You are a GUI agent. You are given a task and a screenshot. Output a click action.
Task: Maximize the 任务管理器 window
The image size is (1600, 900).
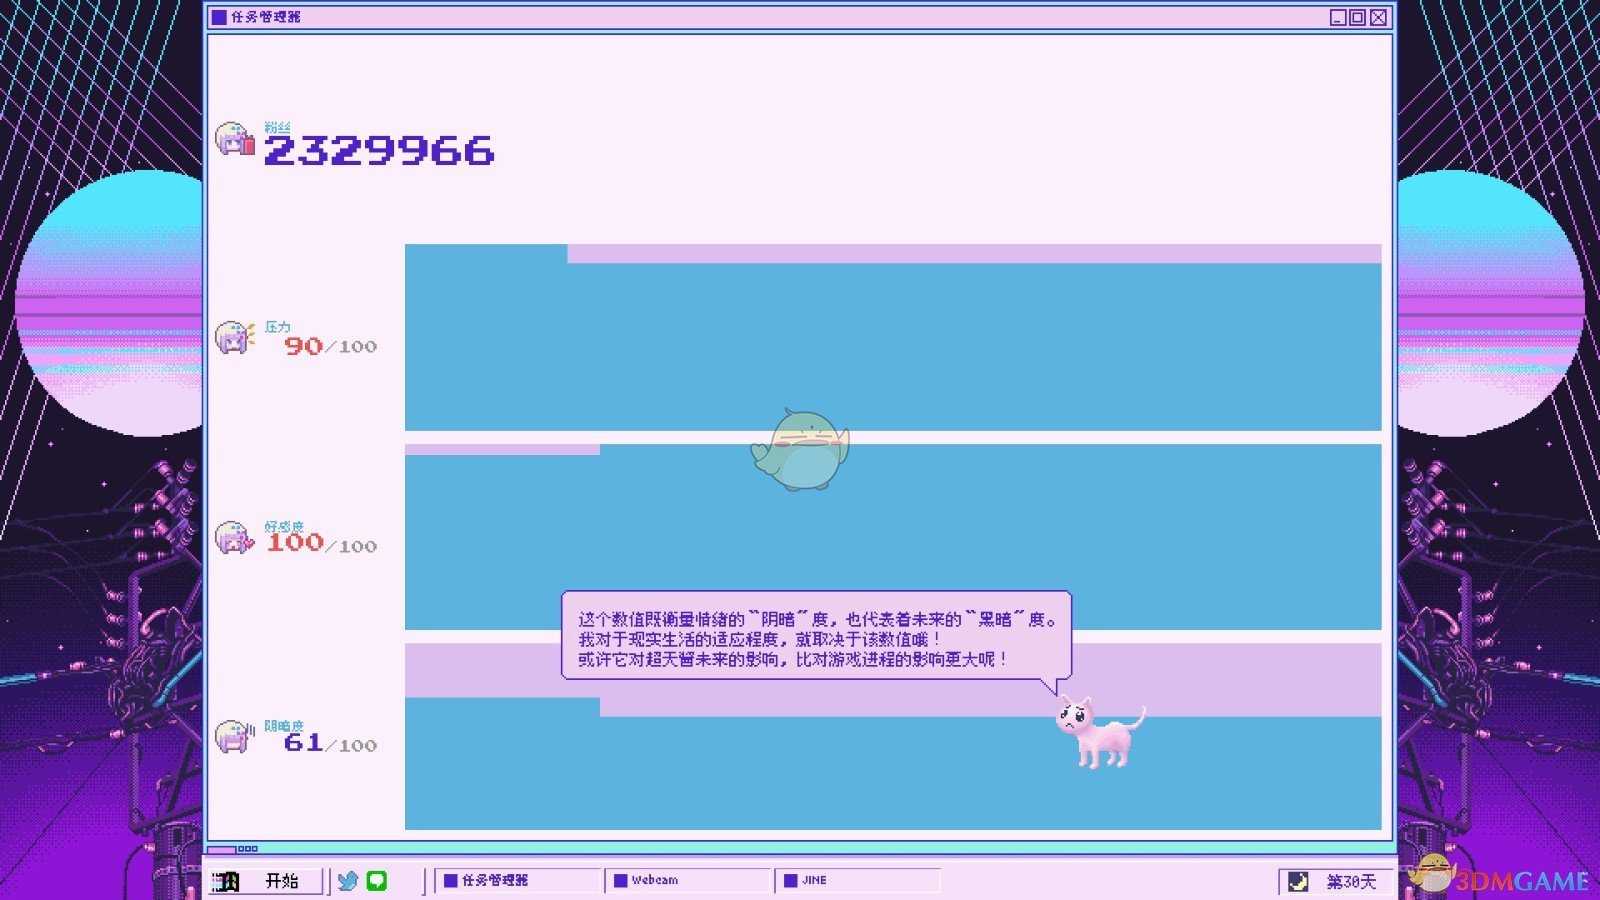point(1357,17)
